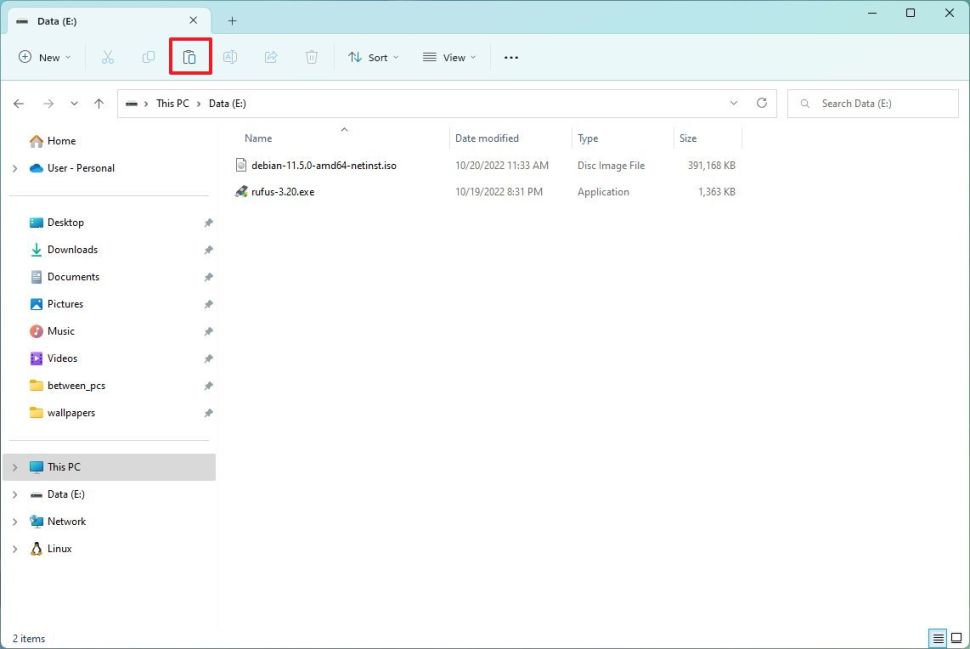The image size is (970, 649).
Task: Open the New item dropdown
Action: coord(45,57)
